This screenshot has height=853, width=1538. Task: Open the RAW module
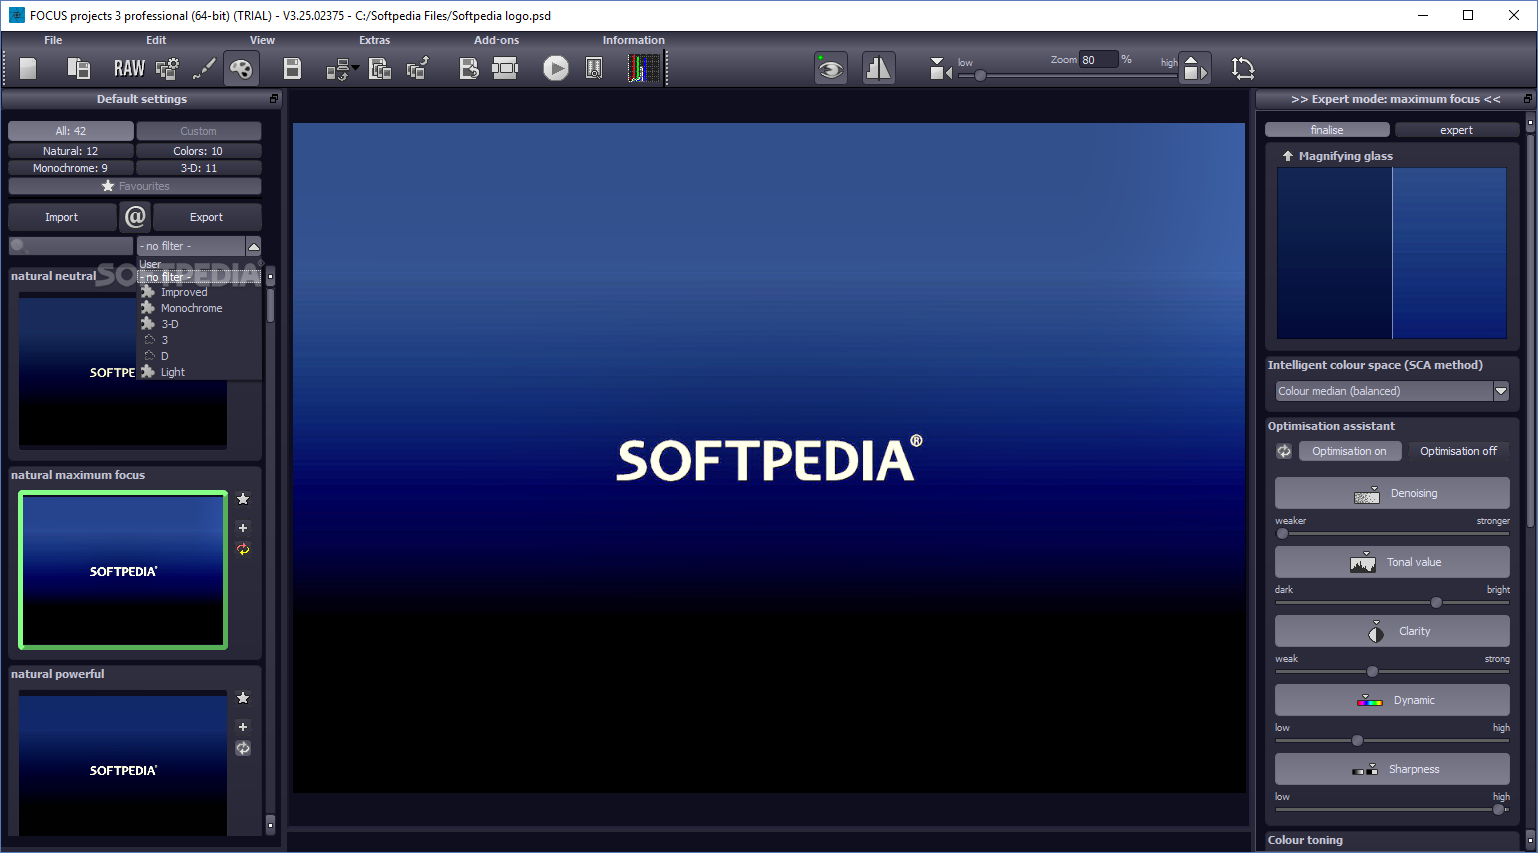129,68
